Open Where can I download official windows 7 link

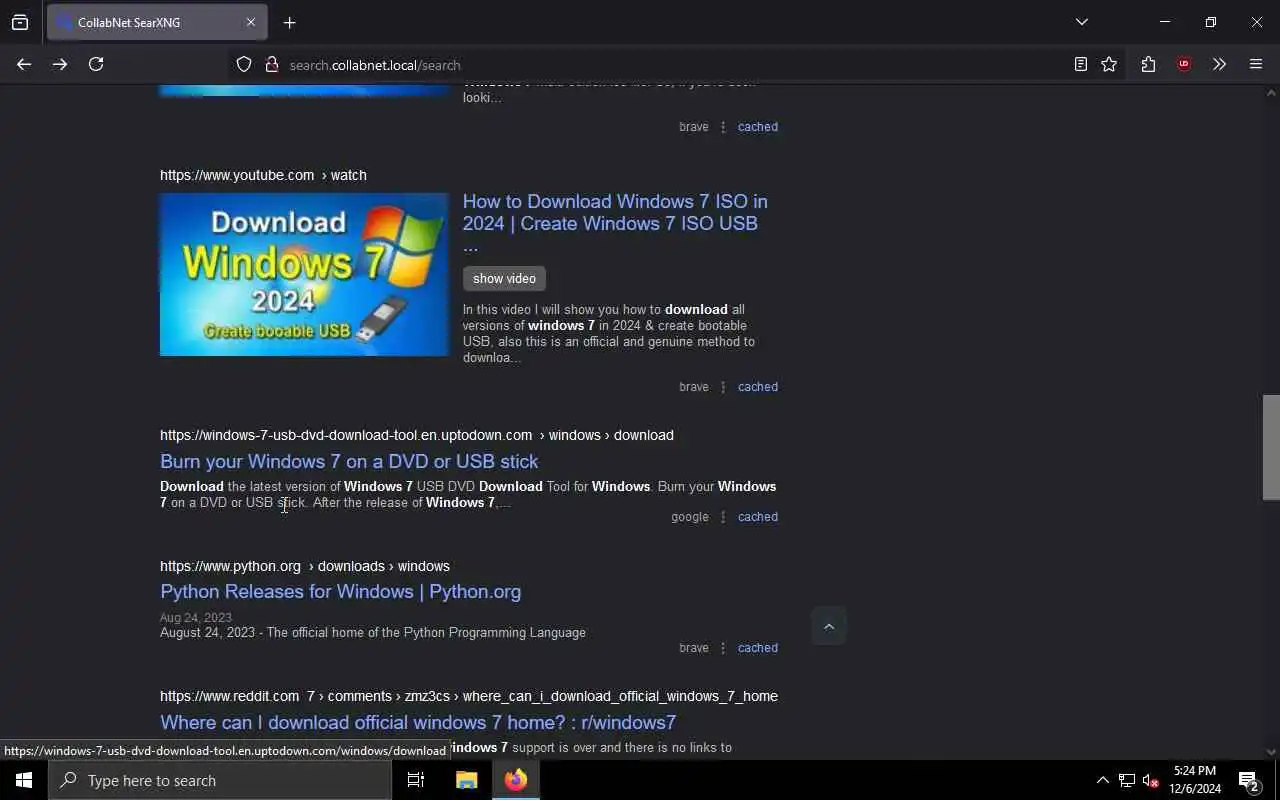(x=418, y=722)
